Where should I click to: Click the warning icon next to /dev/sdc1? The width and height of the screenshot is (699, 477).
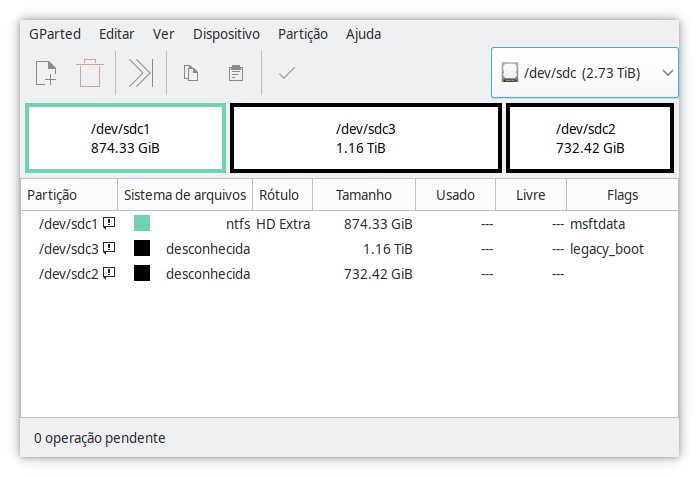coord(109,223)
